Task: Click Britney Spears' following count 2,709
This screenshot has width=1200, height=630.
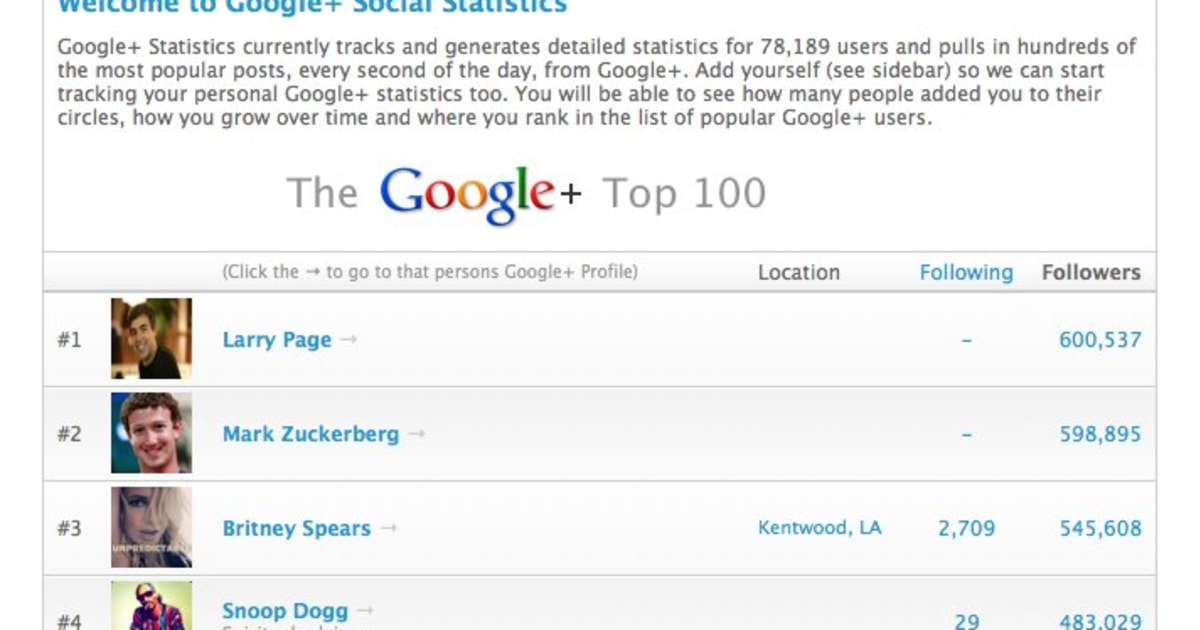Action: tap(966, 528)
